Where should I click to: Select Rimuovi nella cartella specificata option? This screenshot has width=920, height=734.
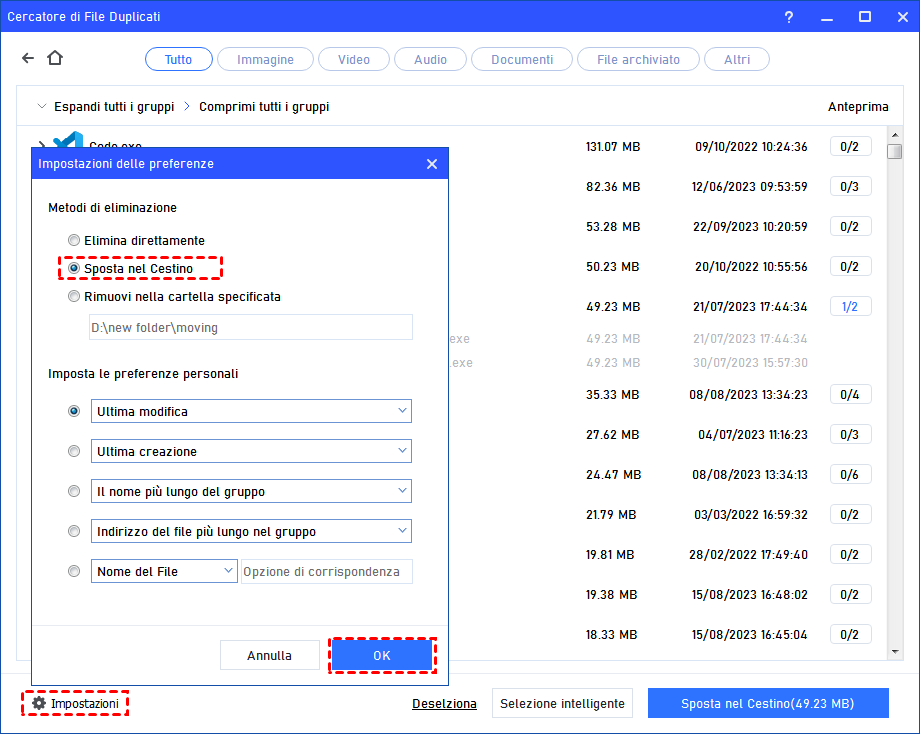(x=74, y=296)
